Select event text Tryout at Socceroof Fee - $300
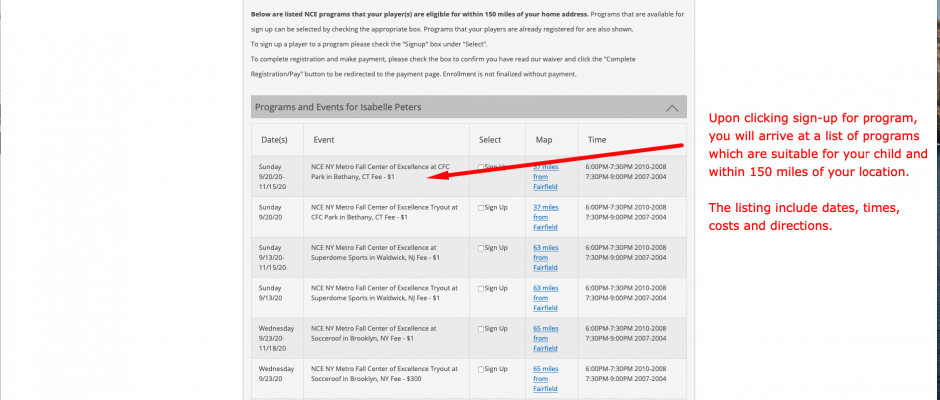 click(384, 374)
